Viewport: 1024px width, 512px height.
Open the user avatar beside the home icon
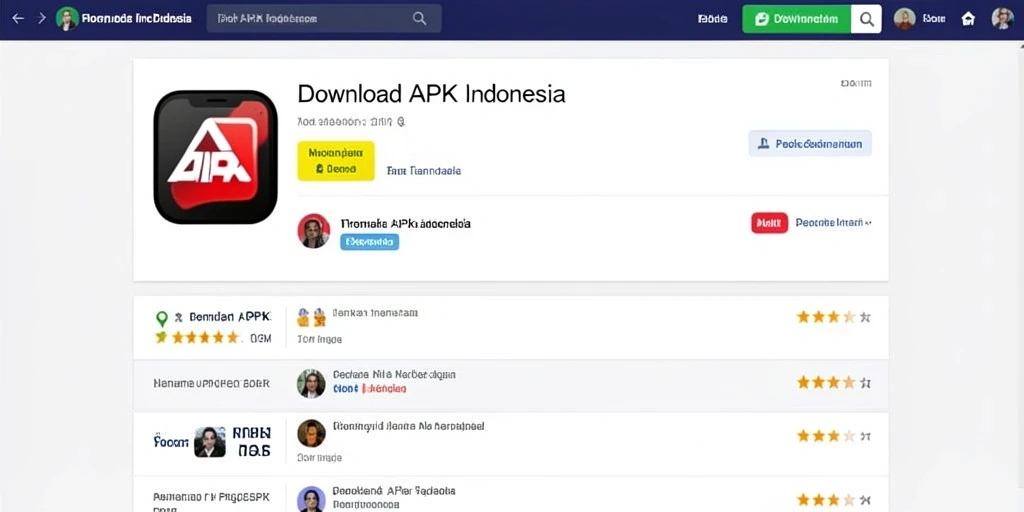point(1002,18)
